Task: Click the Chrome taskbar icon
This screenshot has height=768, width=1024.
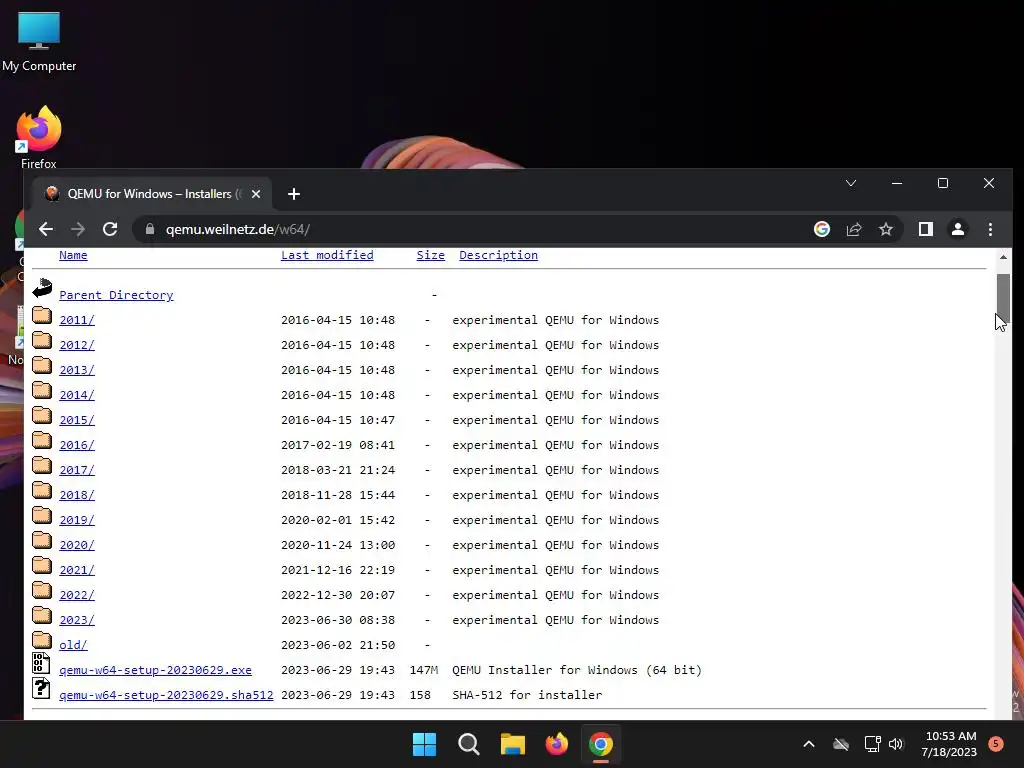Action: (601, 744)
